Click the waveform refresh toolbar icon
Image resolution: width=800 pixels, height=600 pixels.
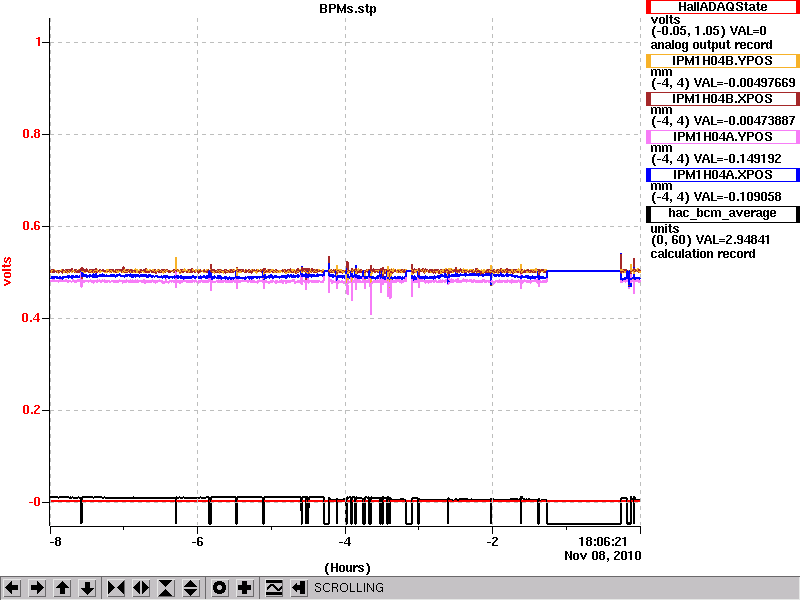pos(274,588)
